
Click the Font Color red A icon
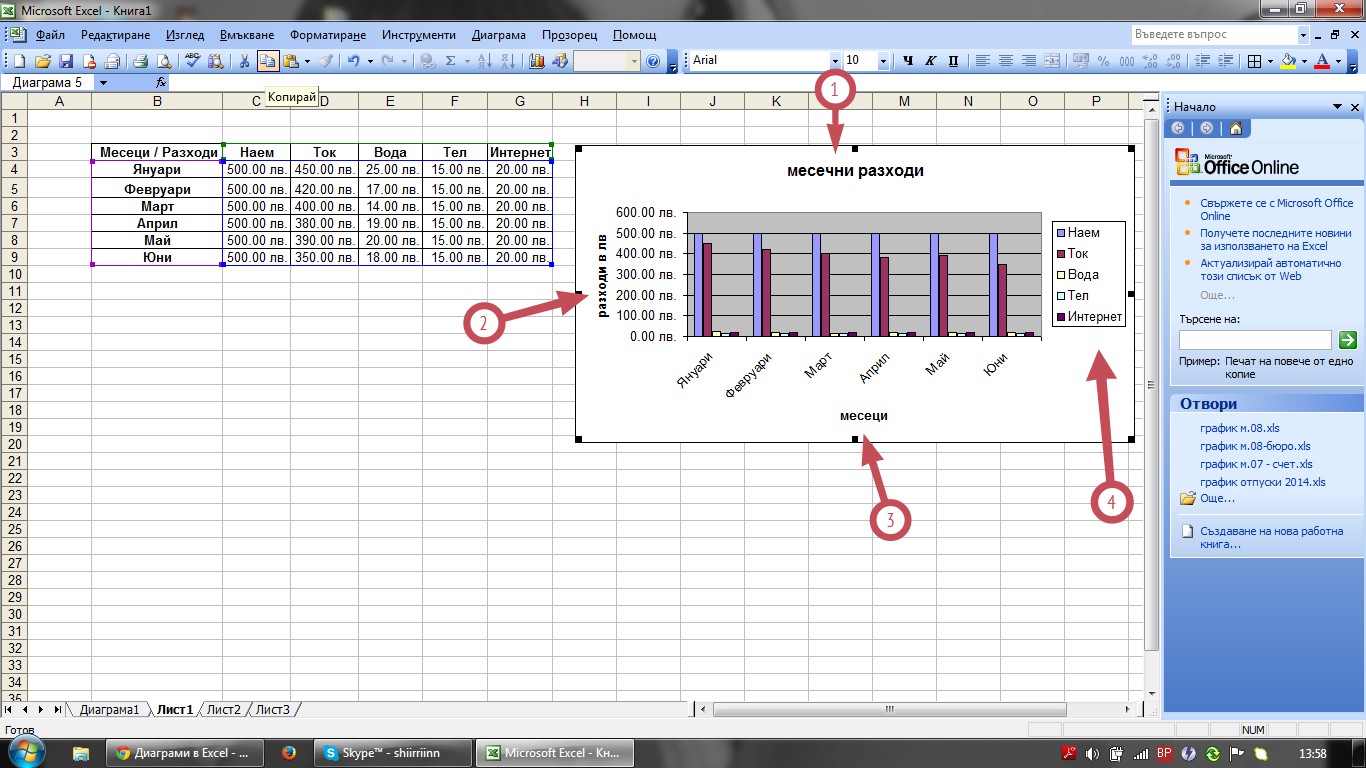tap(1322, 61)
